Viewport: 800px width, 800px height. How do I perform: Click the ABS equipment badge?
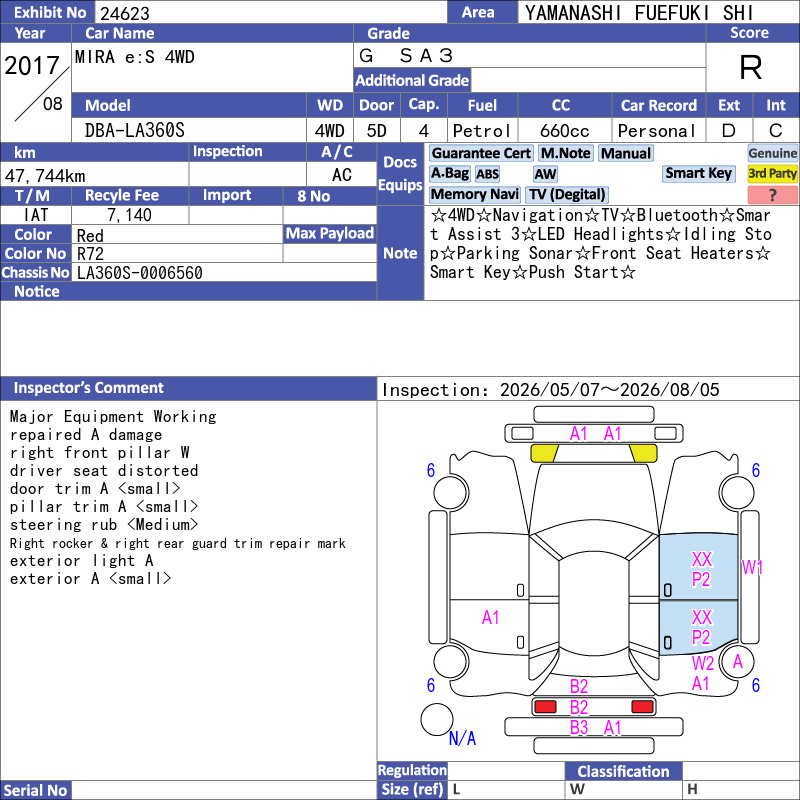(x=487, y=174)
